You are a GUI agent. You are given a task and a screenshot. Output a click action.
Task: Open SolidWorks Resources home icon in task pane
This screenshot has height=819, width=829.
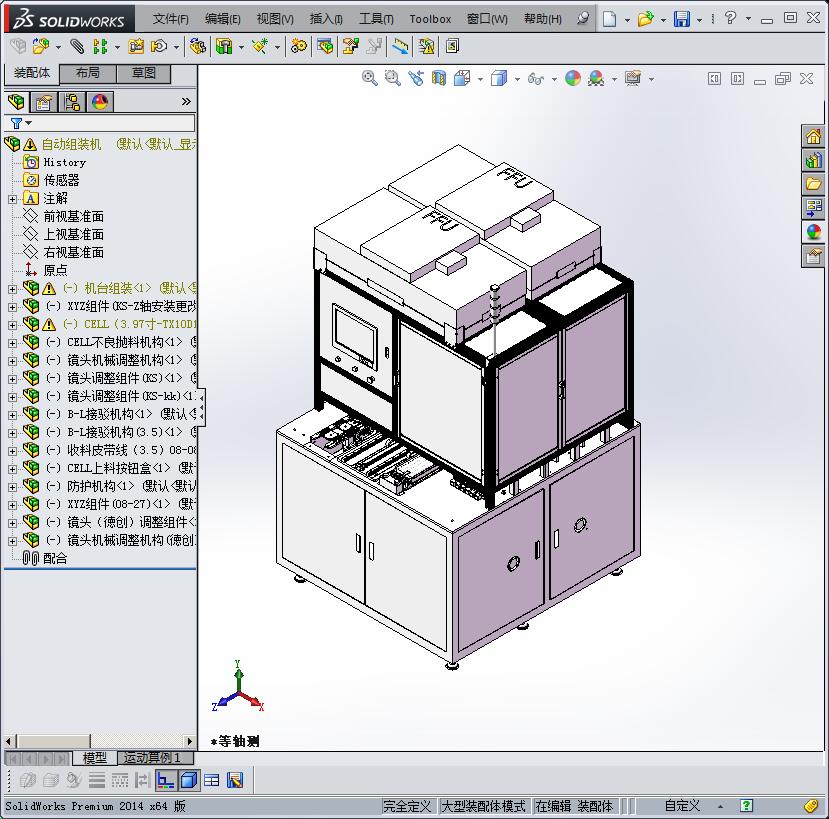814,136
